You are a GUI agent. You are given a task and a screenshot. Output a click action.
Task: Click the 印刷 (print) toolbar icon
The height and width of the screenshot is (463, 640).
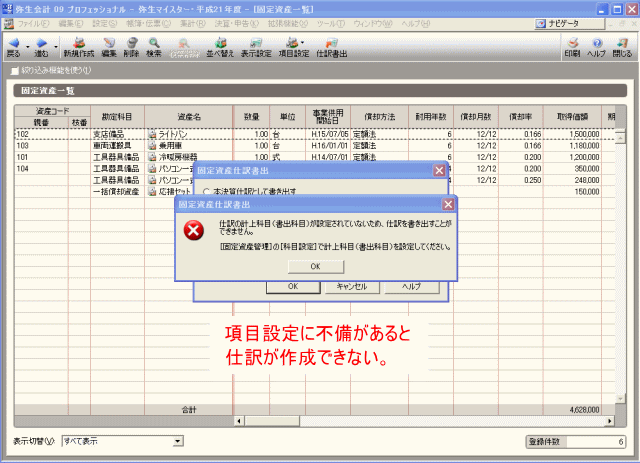coord(572,47)
